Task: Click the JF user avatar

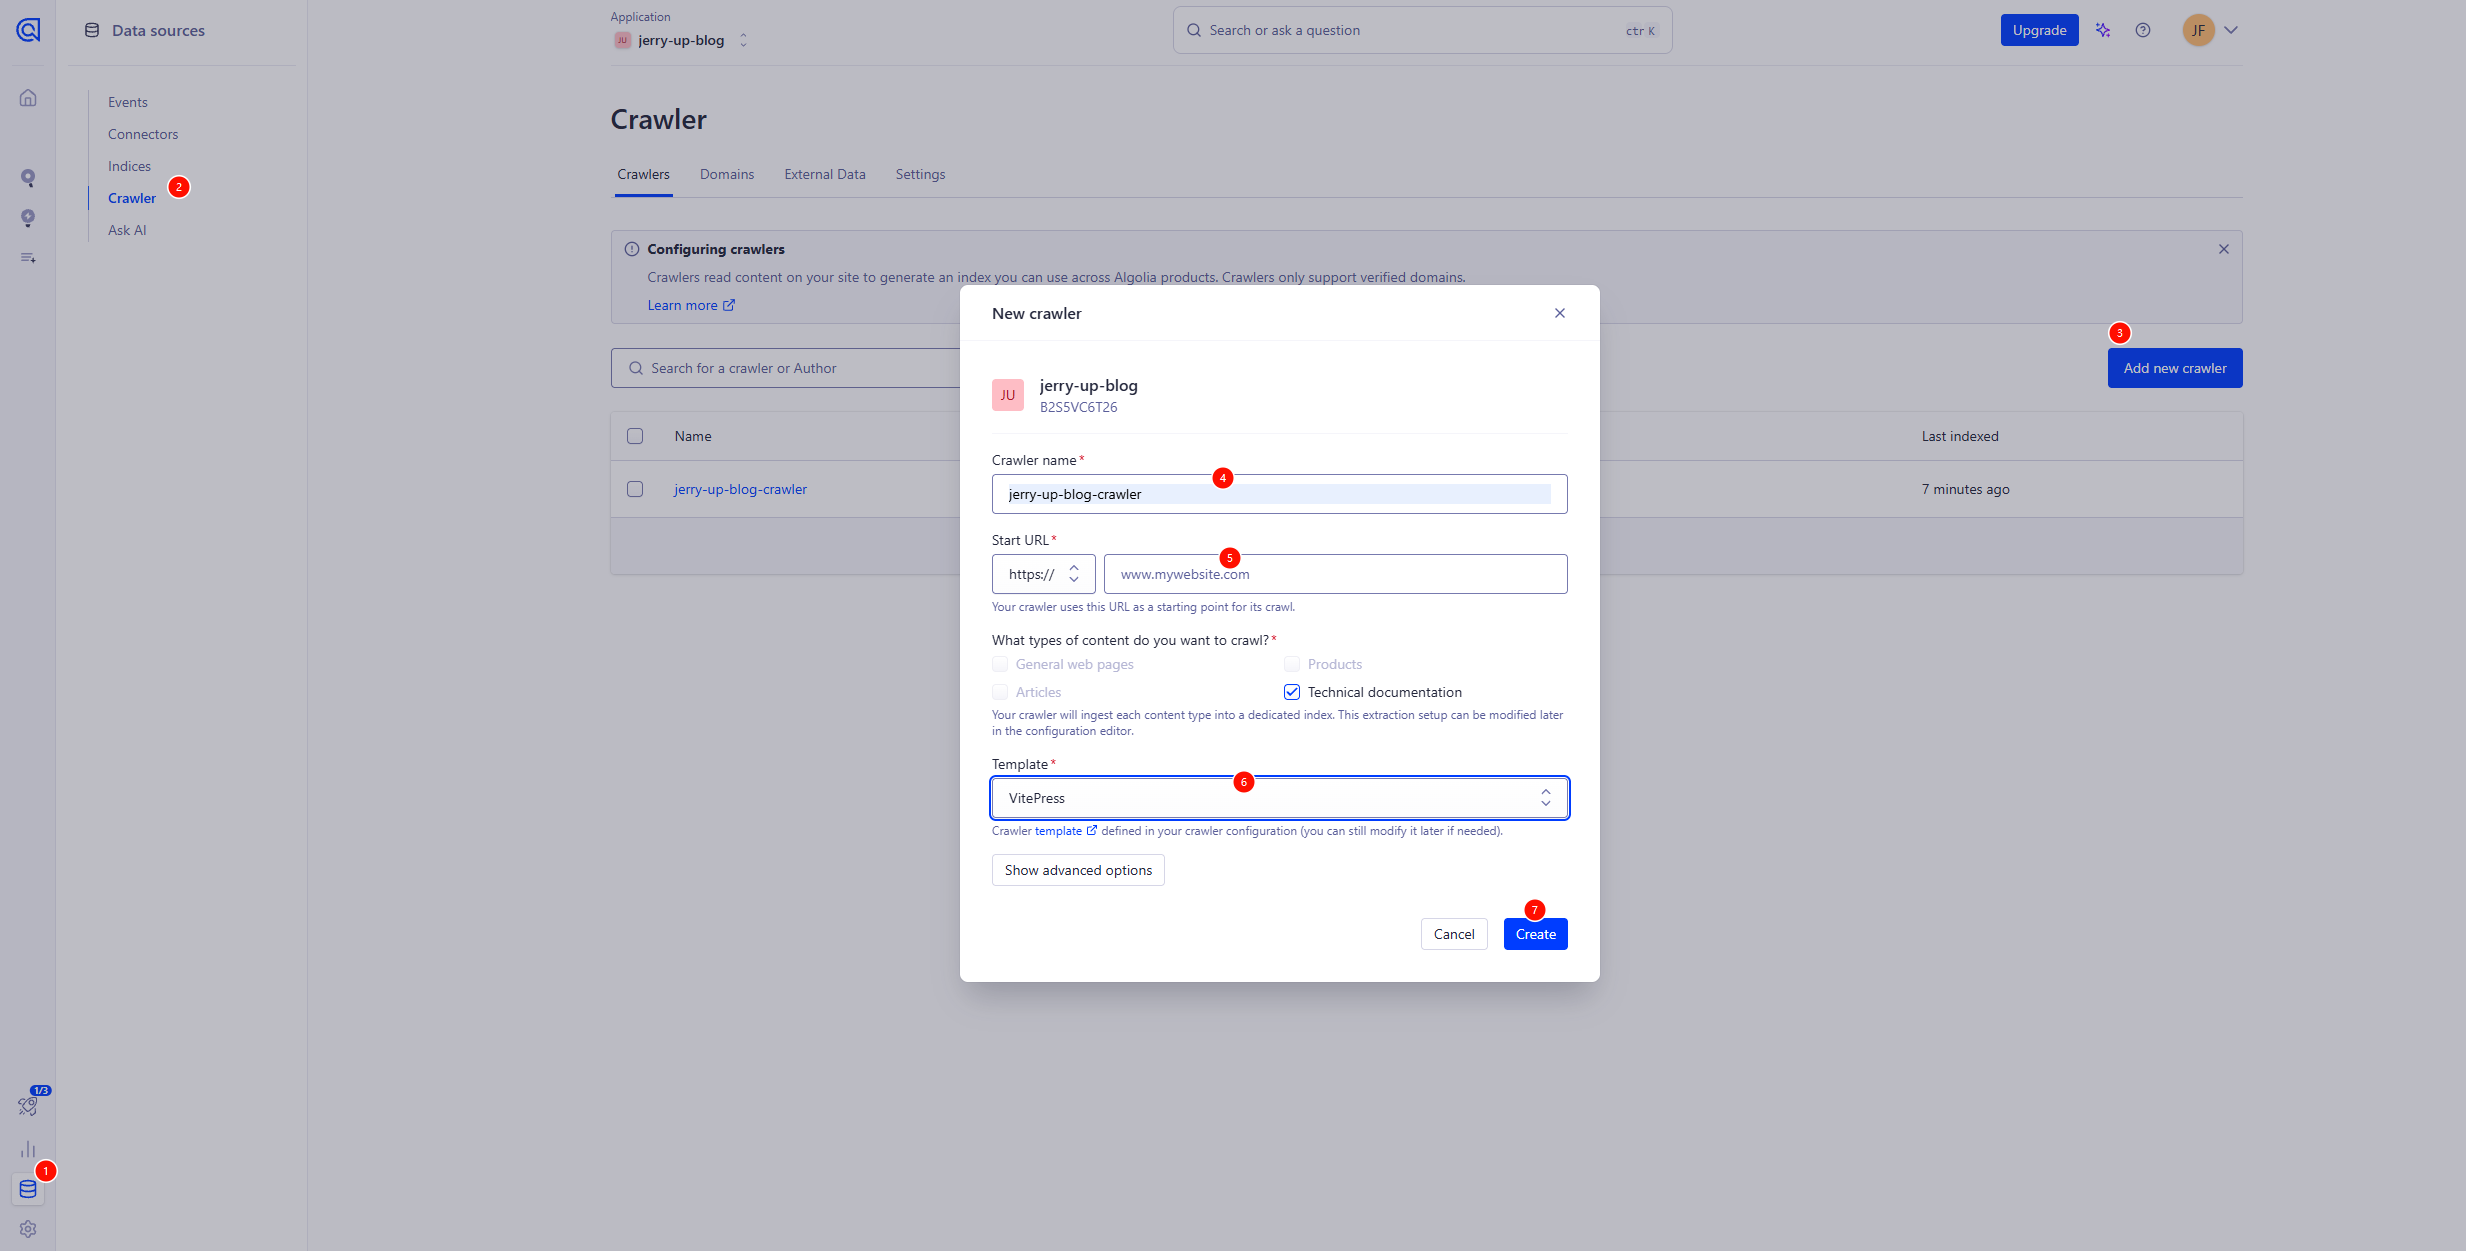Action: tap(2198, 30)
